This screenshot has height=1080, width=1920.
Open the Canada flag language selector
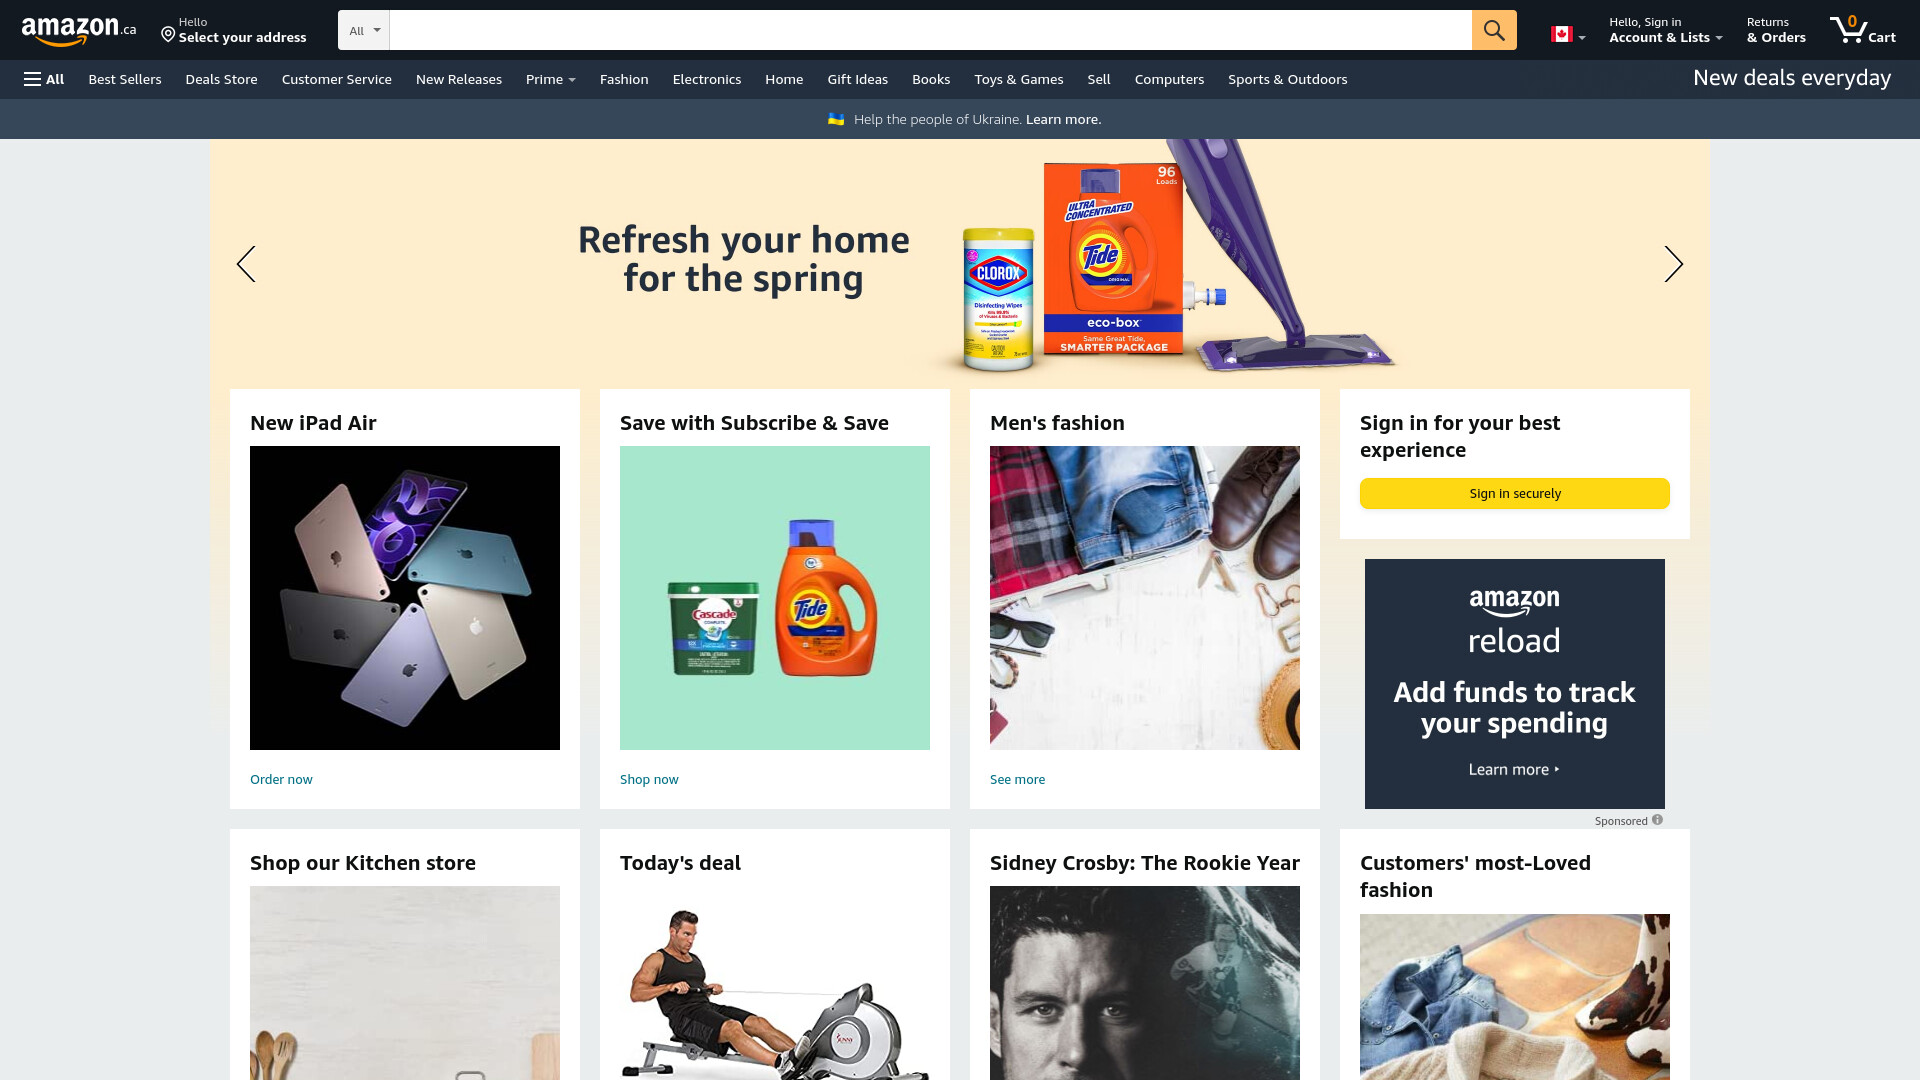(1567, 34)
